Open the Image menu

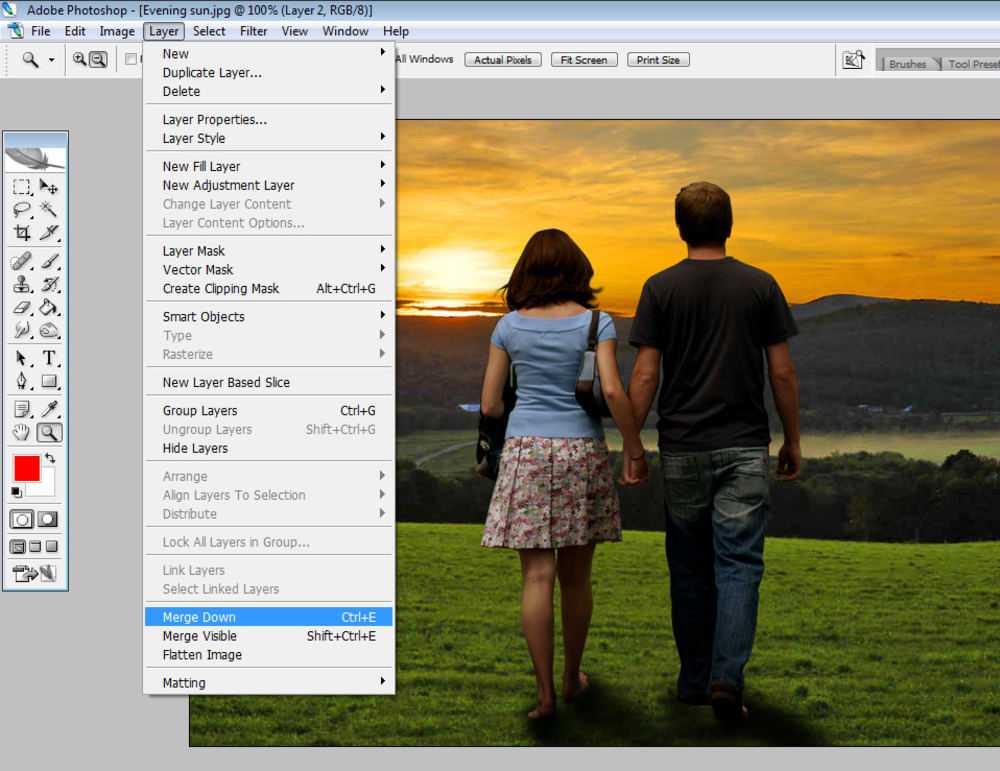click(x=117, y=31)
